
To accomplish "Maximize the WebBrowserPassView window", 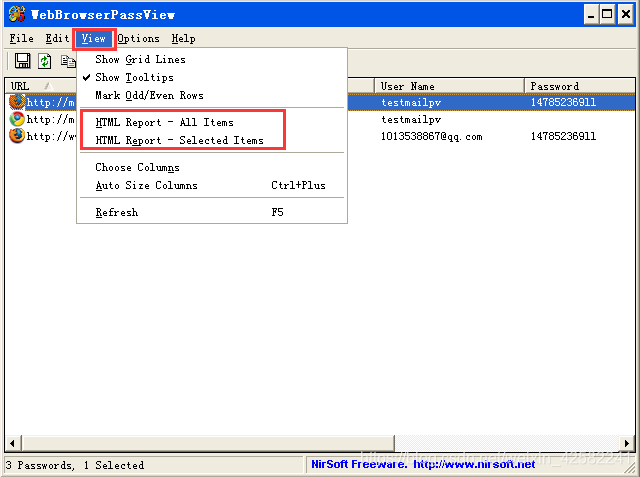I will pyautogui.click(x=607, y=15).
